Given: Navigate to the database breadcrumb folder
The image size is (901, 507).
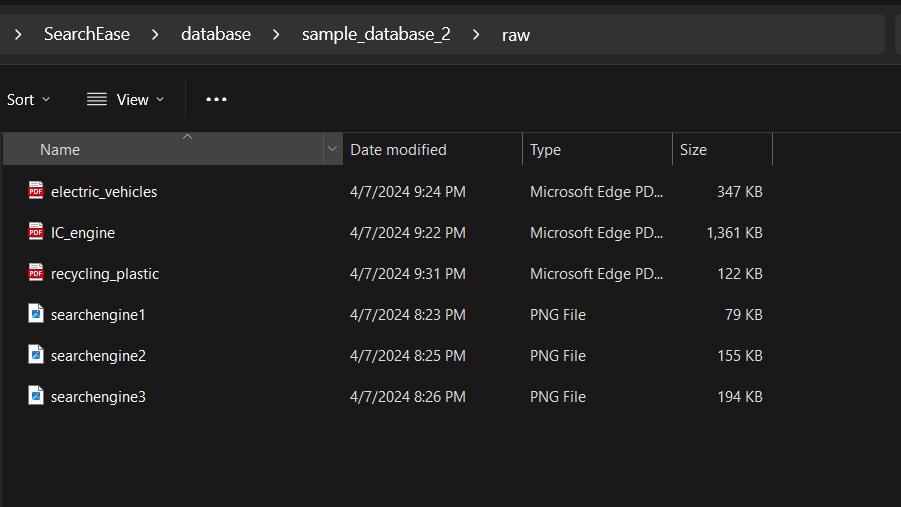Looking at the screenshot, I should (x=216, y=34).
